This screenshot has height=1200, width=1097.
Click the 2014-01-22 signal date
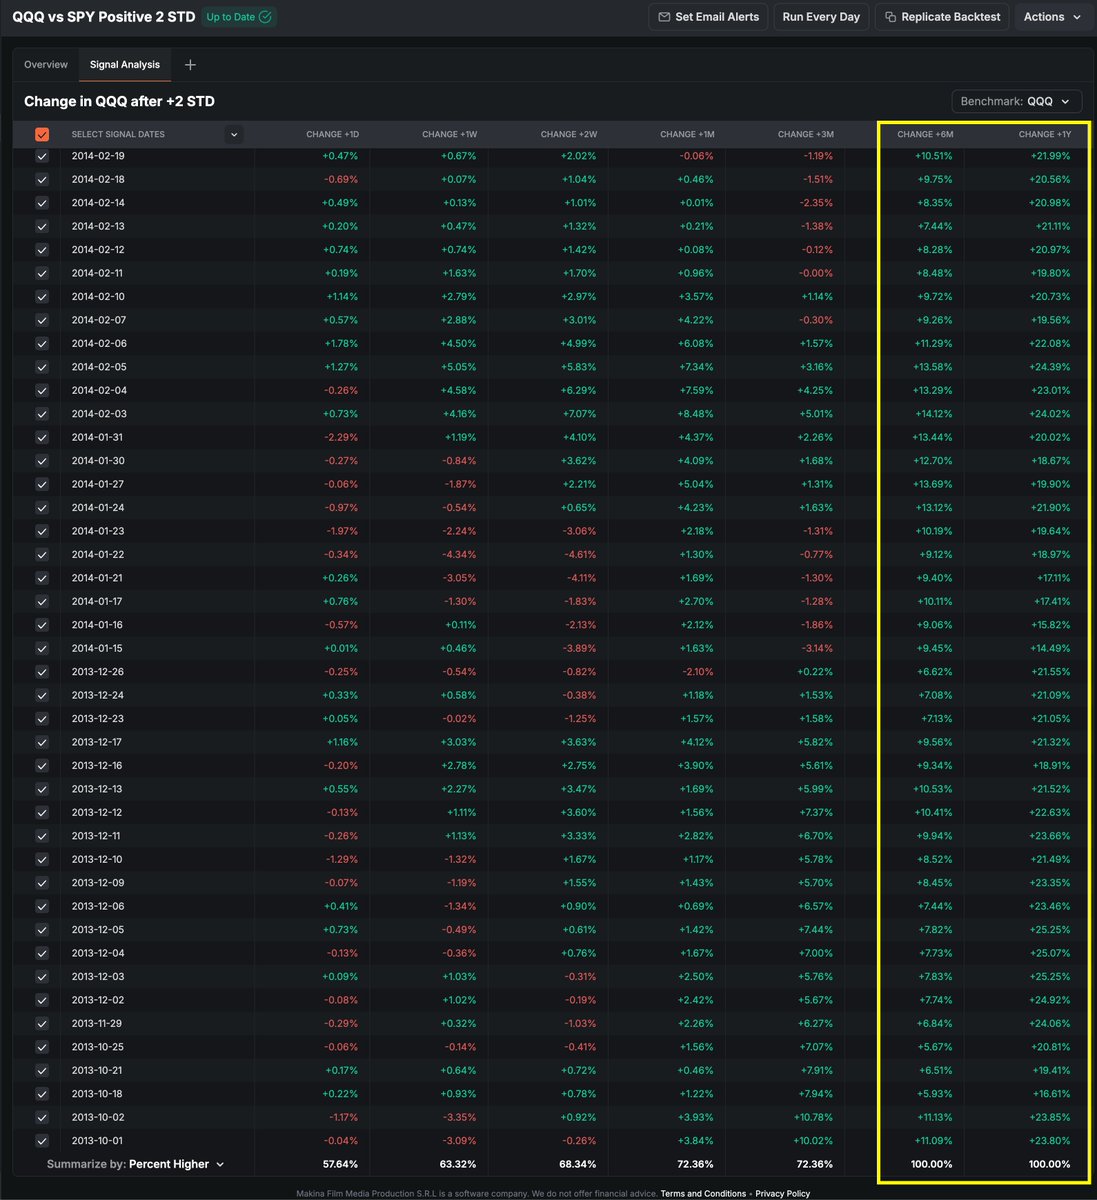pyautogui.click(x=98, y=555)
